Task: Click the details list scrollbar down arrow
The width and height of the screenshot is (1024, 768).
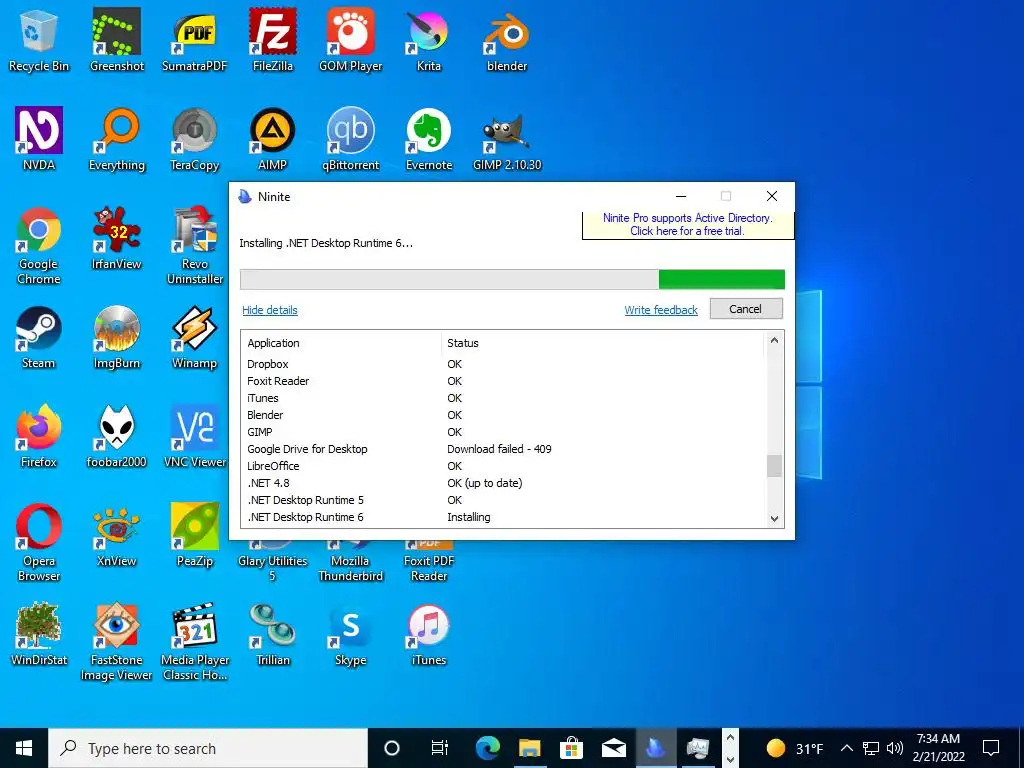Action: [774, 519]
